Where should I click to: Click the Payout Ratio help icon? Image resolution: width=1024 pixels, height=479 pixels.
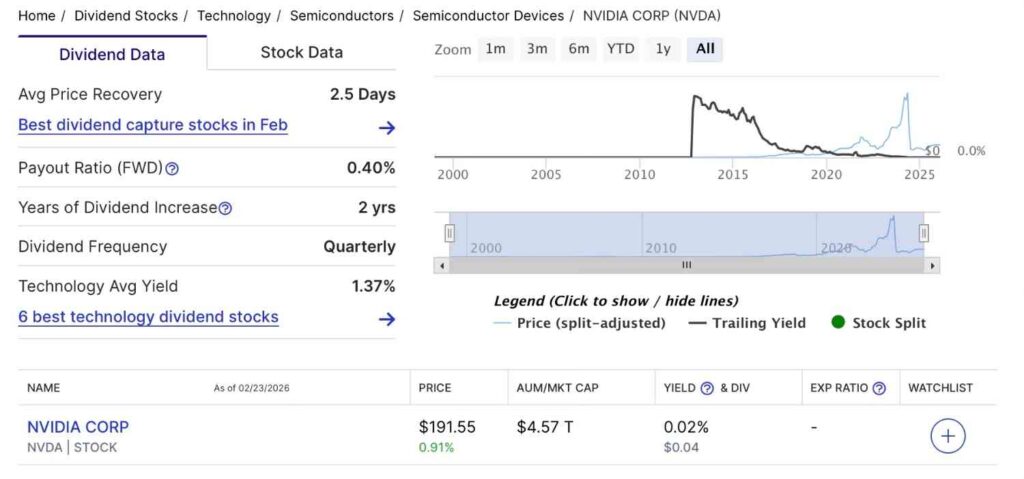point(172,169)
